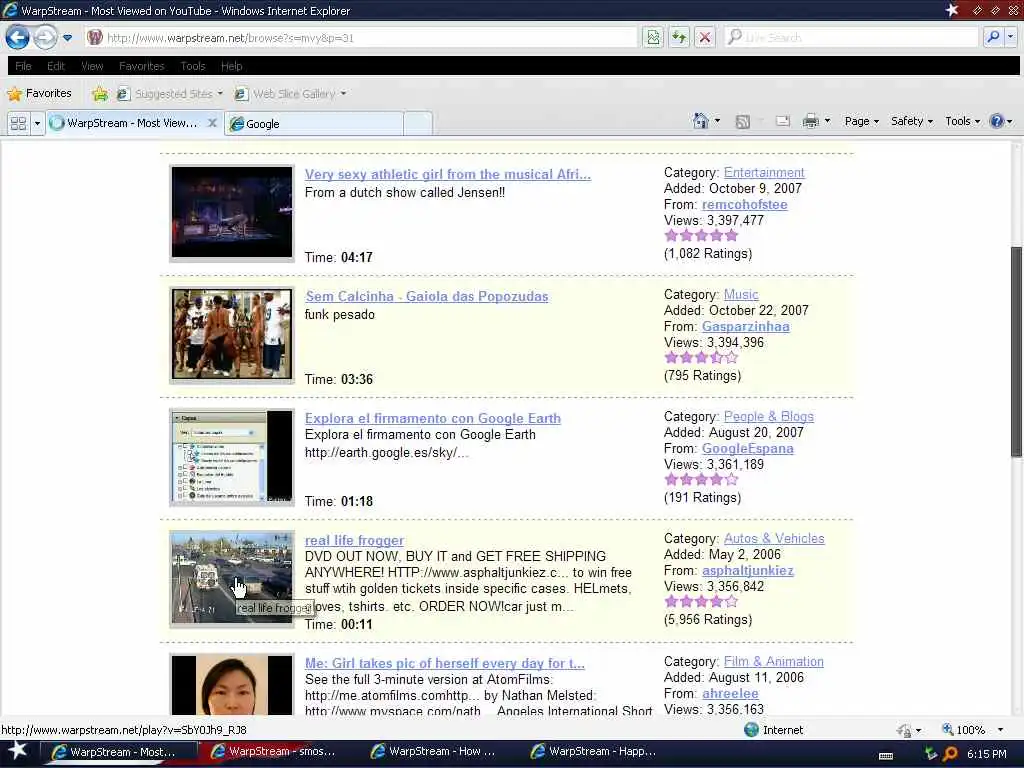Open the tab list dropdown arrow
Viewport: 1024px width, 768px height.
(x=37, y=123)
